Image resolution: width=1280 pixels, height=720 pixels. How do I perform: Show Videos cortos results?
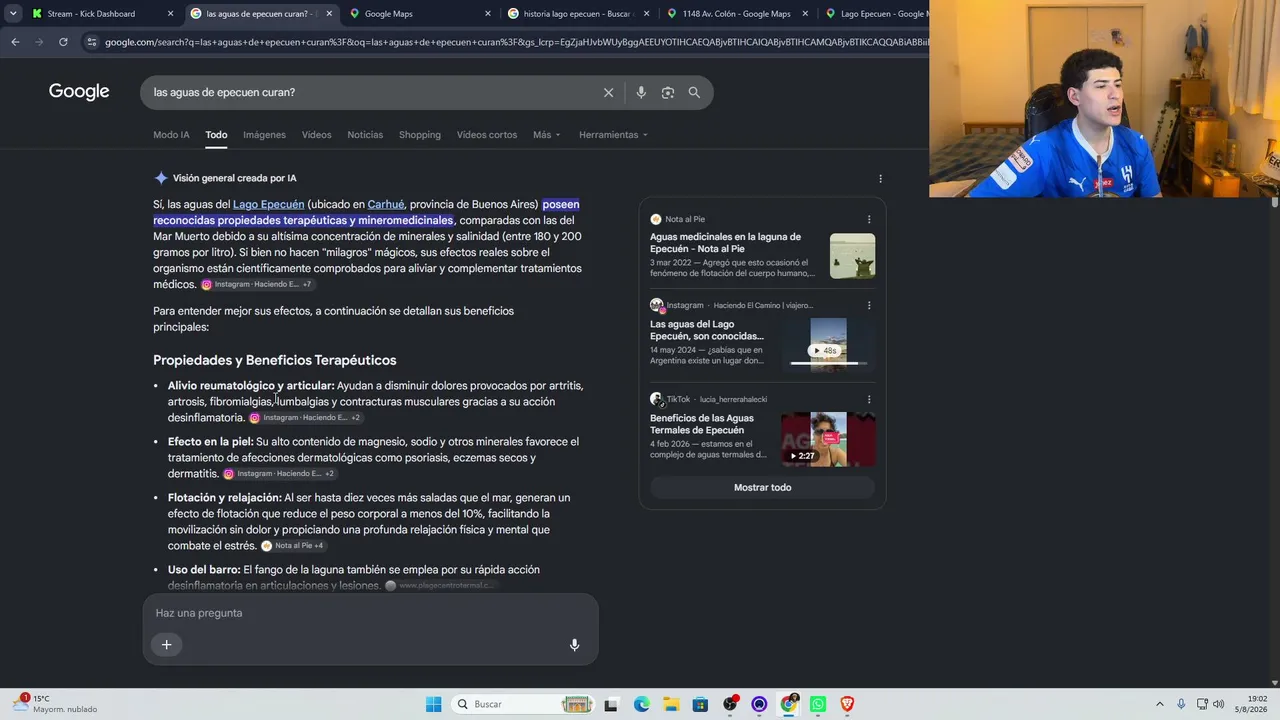(x=487, y=135)
